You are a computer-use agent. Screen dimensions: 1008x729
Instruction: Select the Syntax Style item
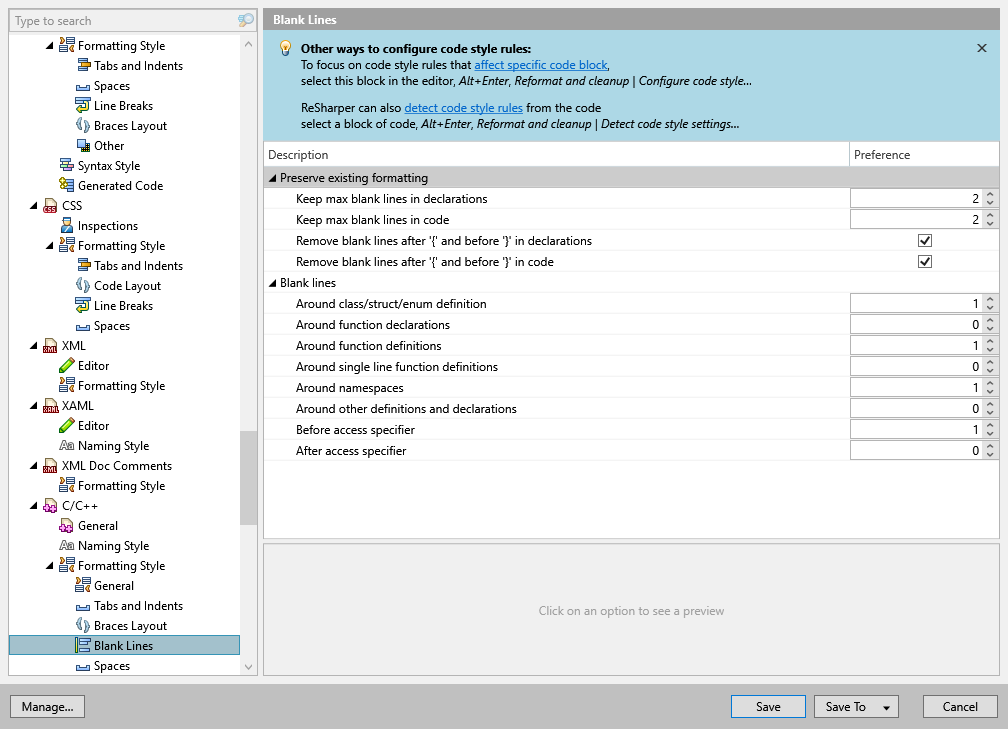coord(108,165)
